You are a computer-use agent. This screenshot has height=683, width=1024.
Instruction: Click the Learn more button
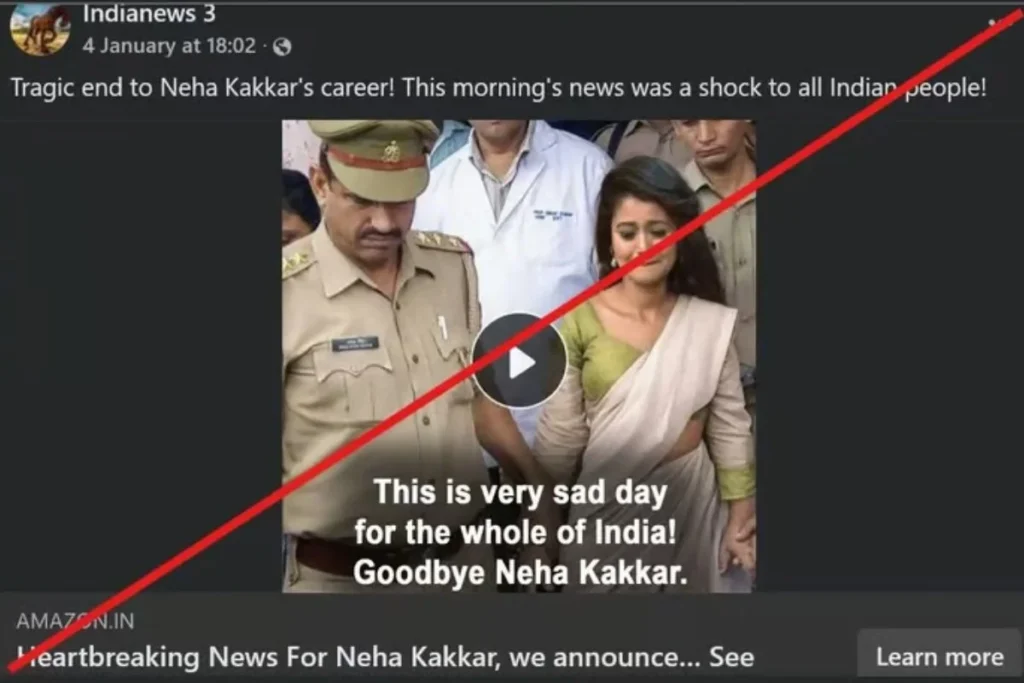[x=939, y=656]
